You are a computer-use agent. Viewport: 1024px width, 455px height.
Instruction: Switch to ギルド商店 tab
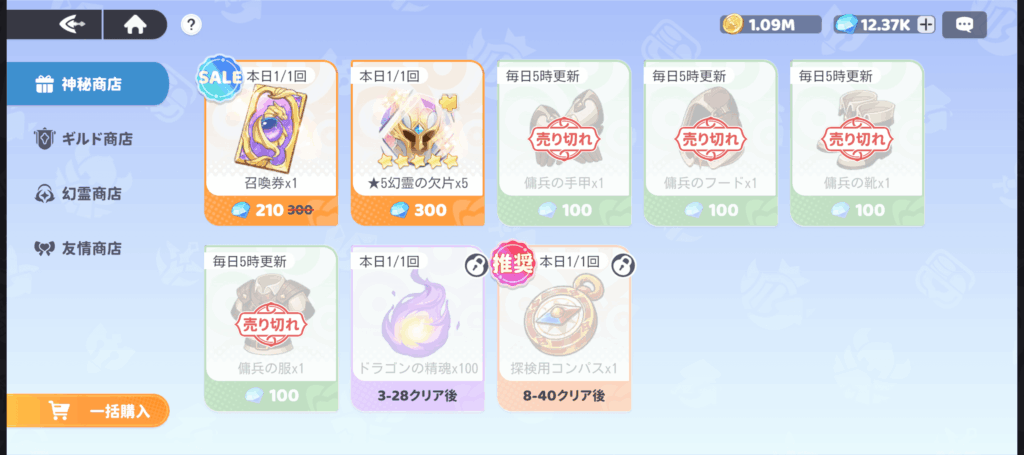(x=84, y=138)
